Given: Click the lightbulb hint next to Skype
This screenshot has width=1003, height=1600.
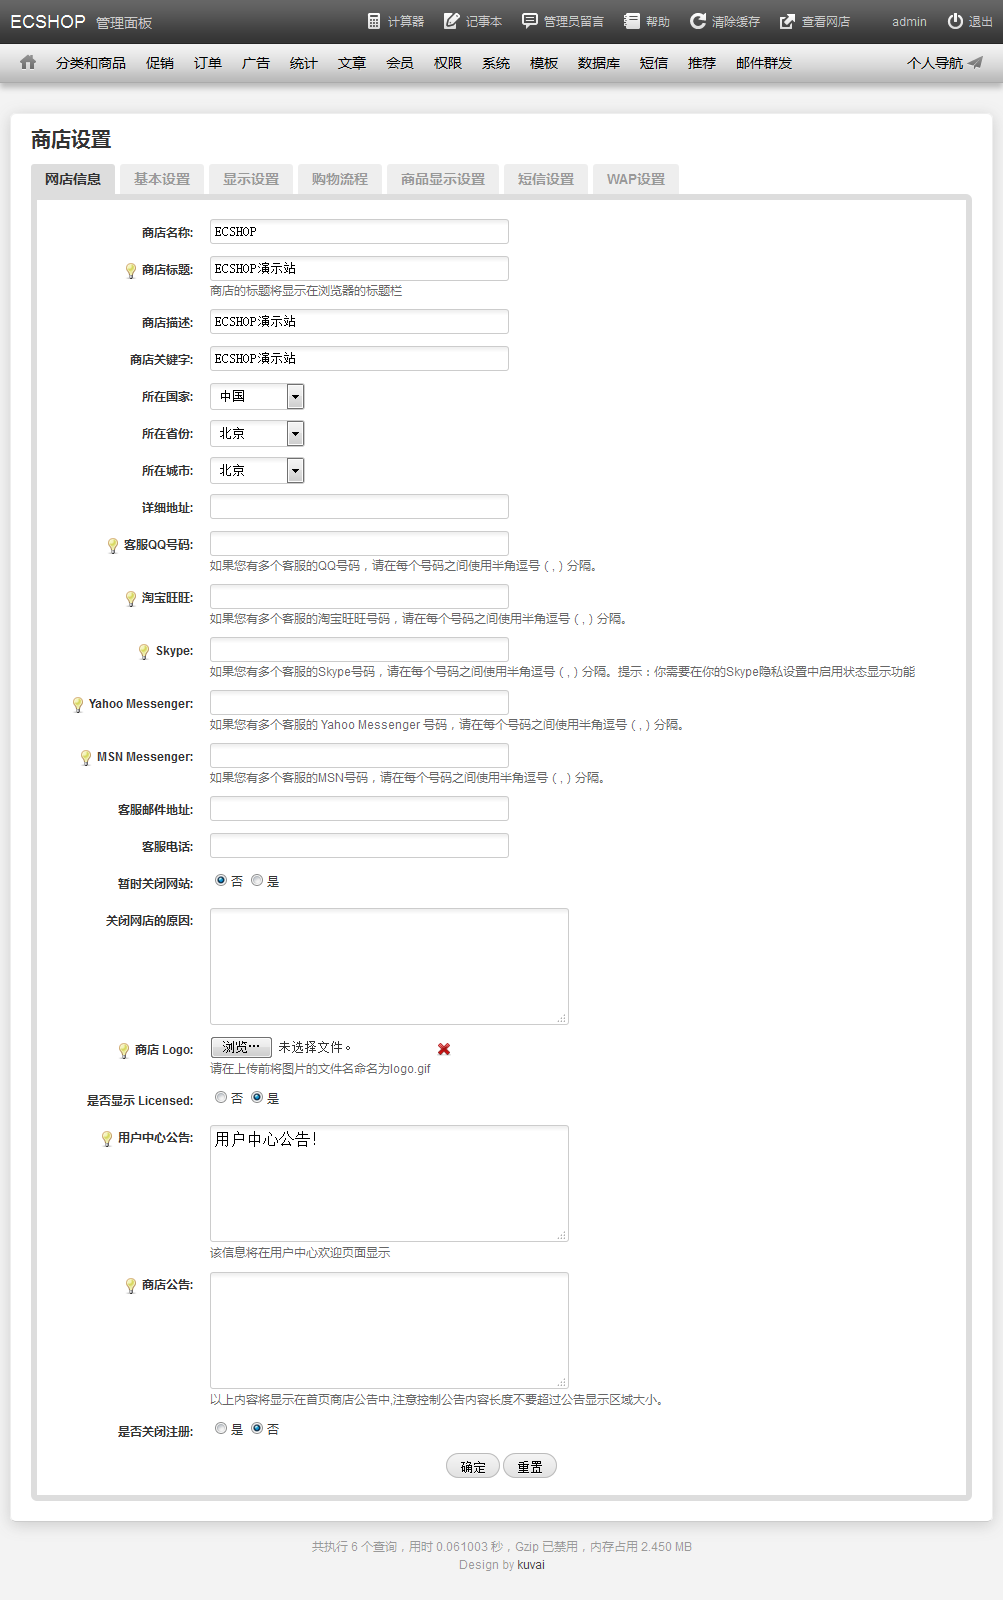Looking at the screenshot, I should coord(144,652).
